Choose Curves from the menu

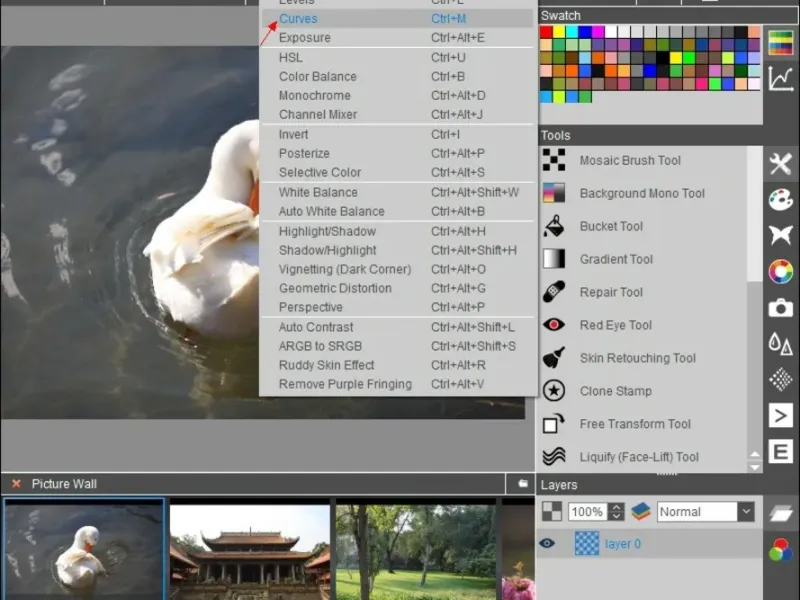point(298,18)
